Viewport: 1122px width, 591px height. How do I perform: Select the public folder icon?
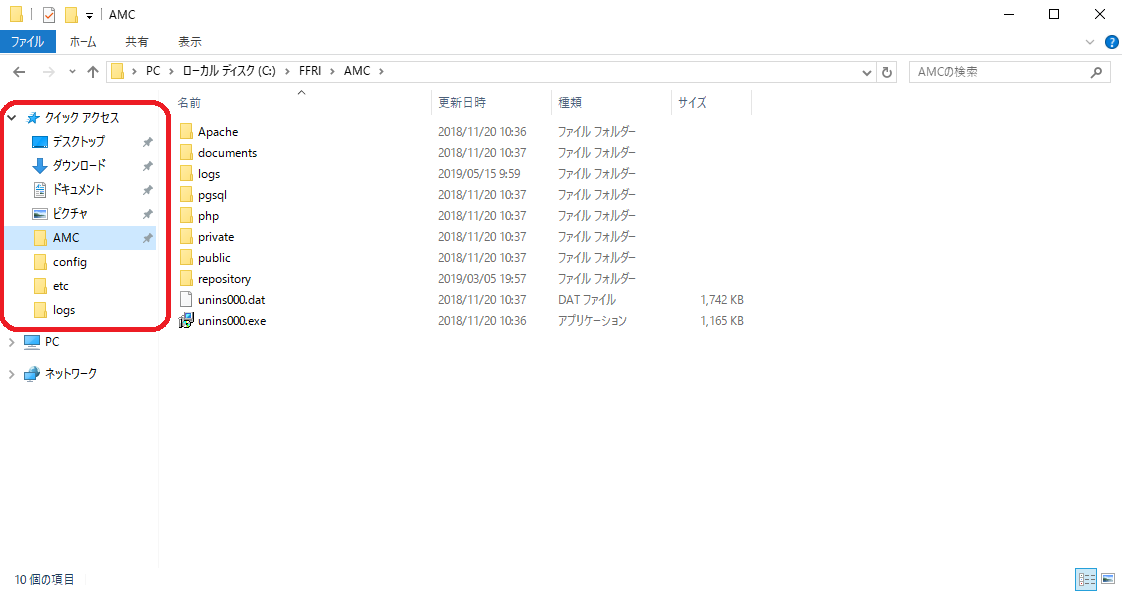tap(186, 258)
